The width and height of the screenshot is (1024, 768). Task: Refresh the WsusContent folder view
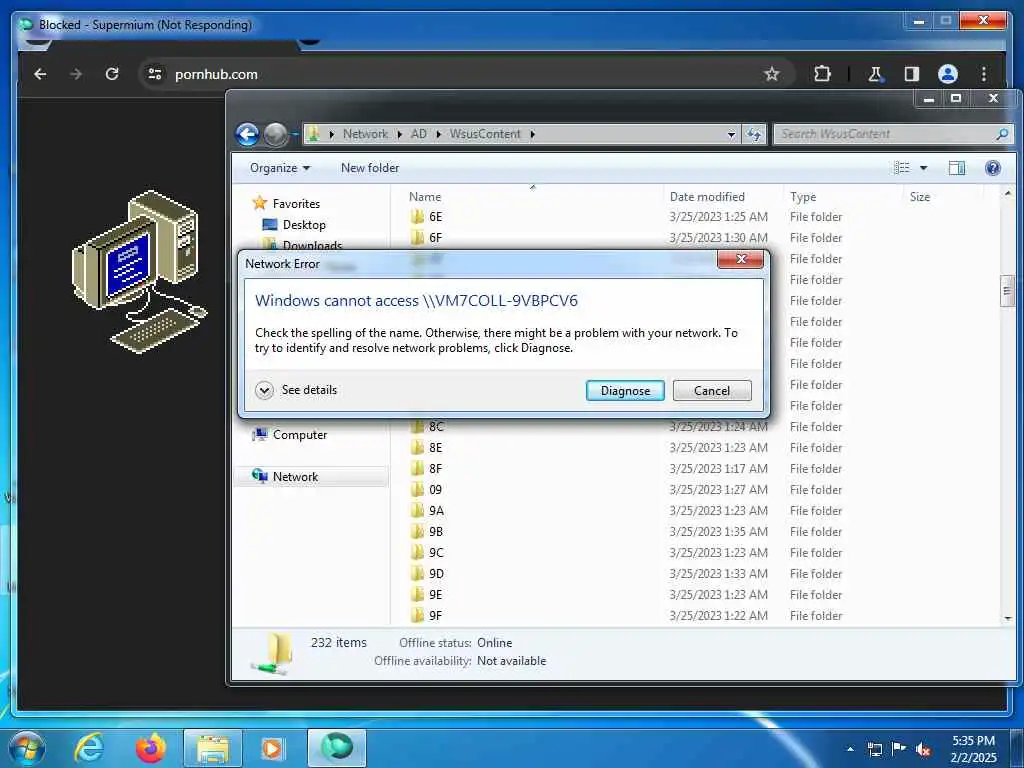click(754, 134)
